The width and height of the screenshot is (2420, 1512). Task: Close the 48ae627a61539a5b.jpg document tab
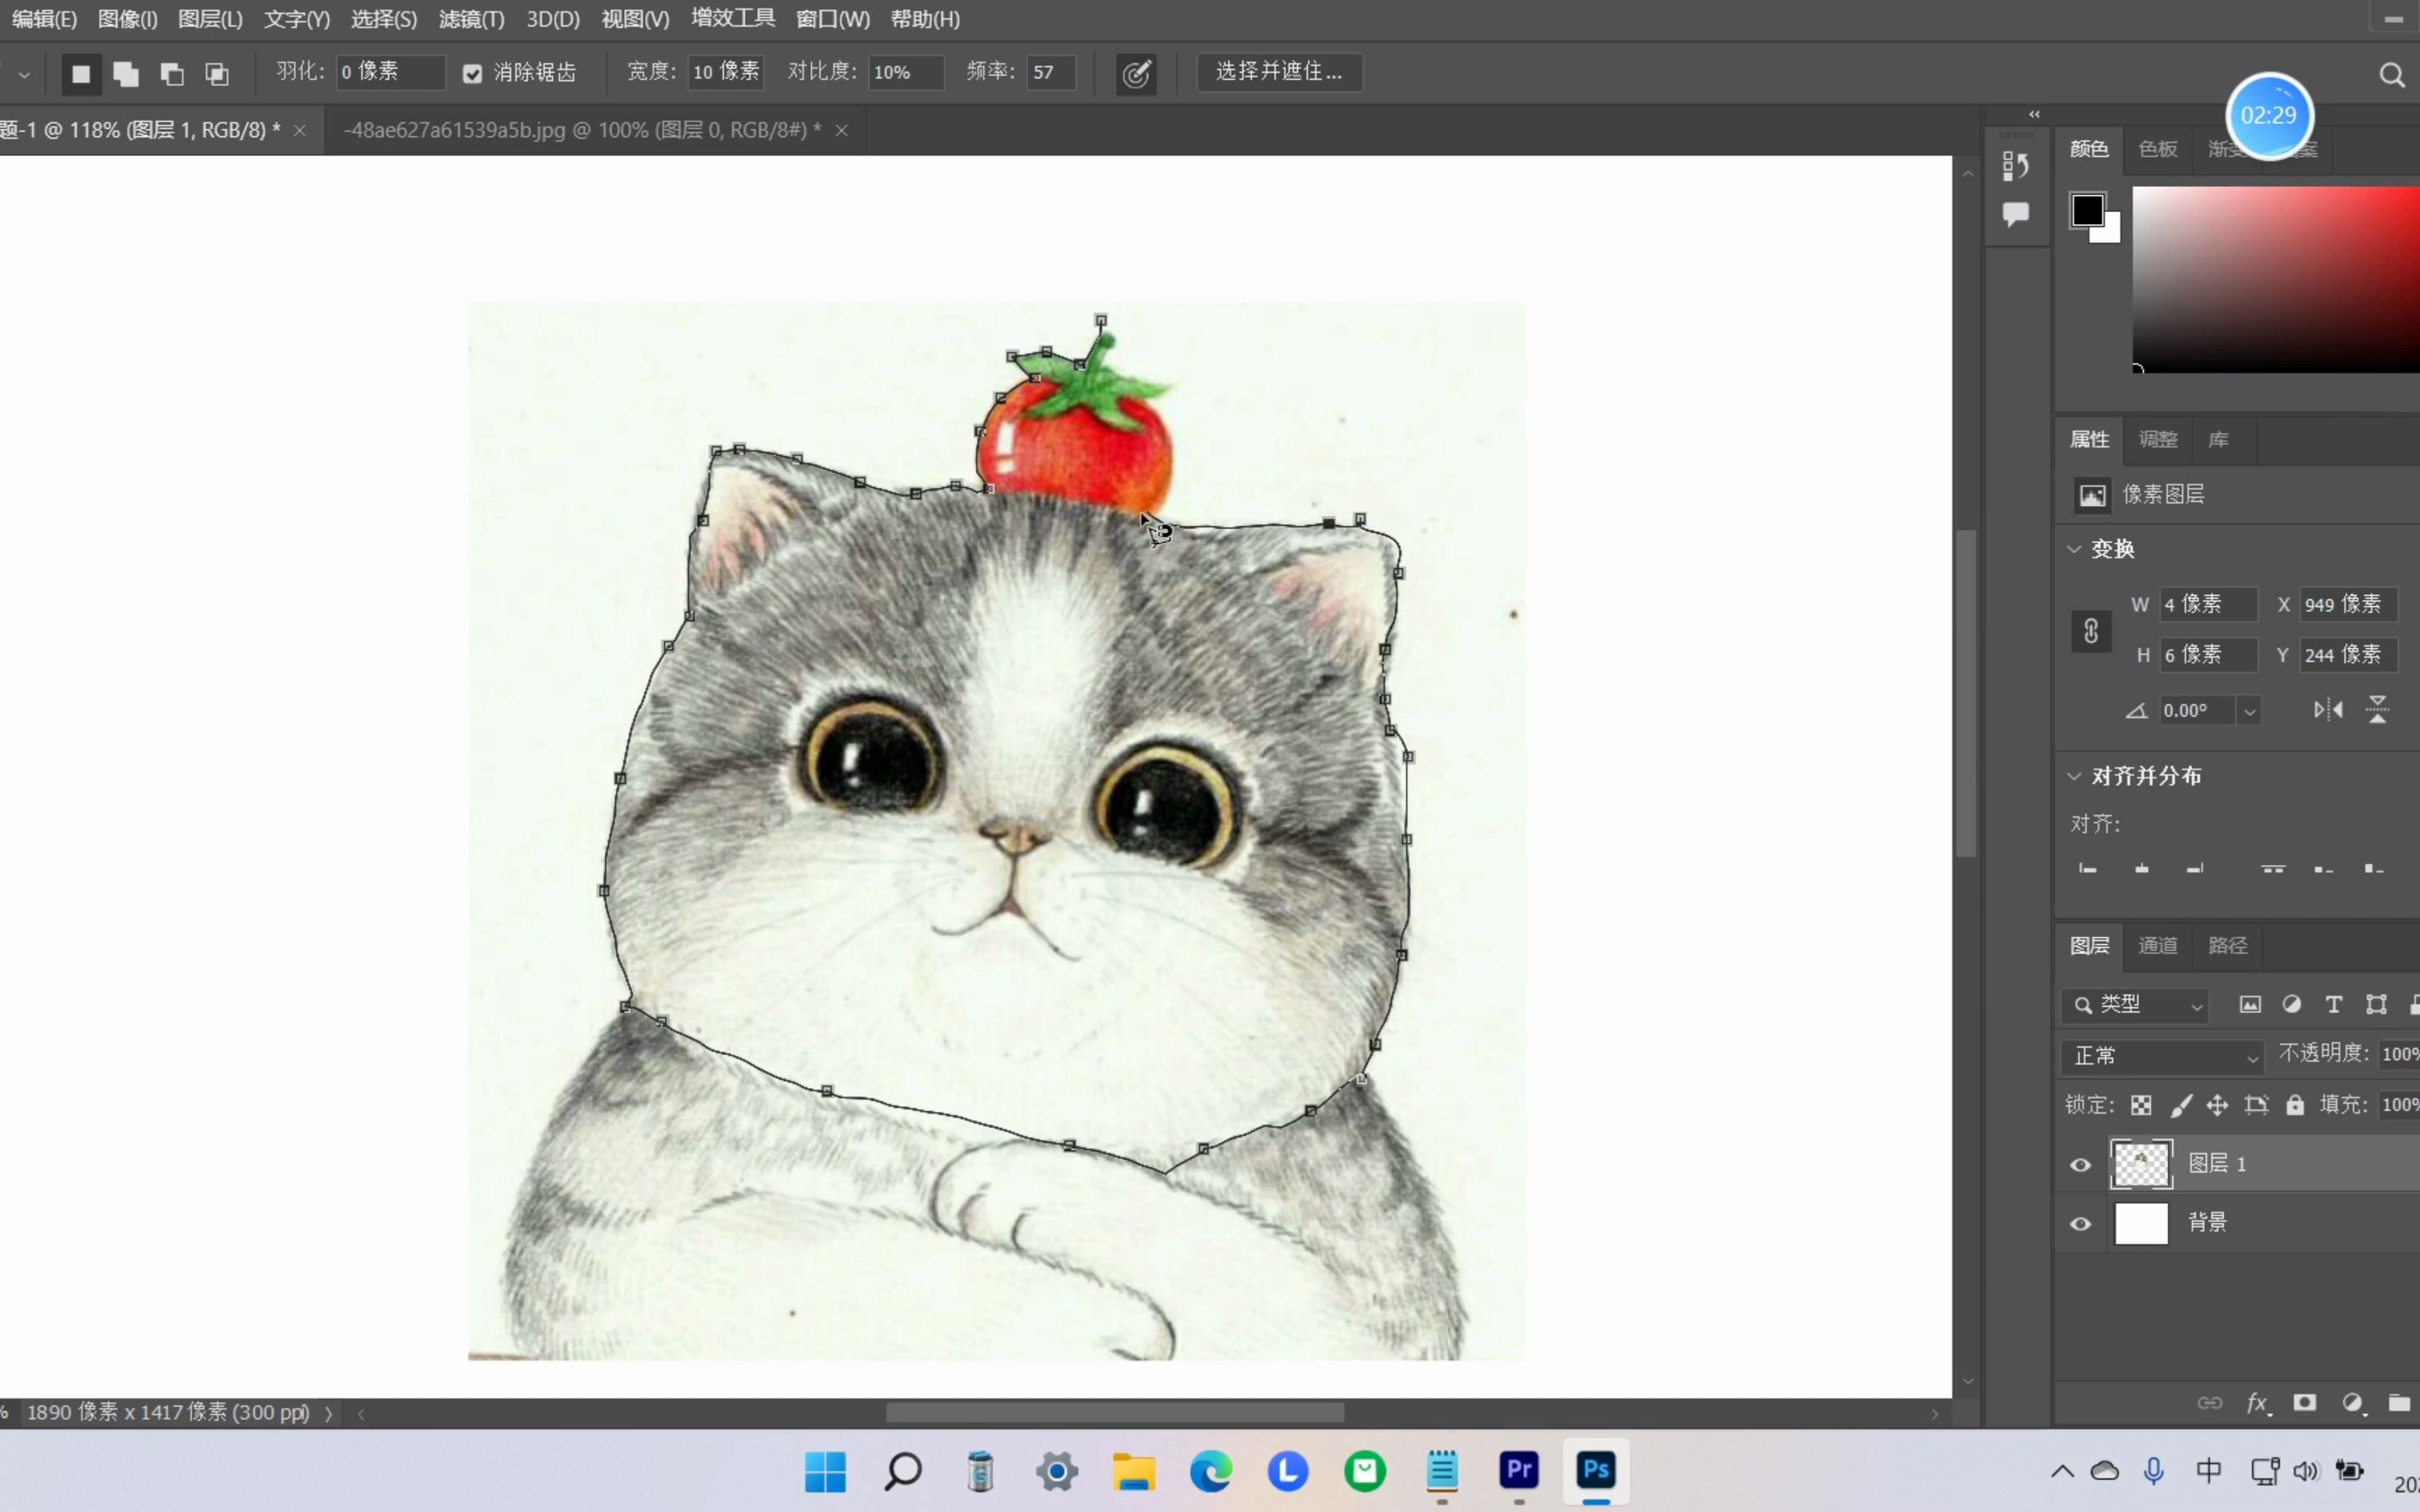click(841, 130)
